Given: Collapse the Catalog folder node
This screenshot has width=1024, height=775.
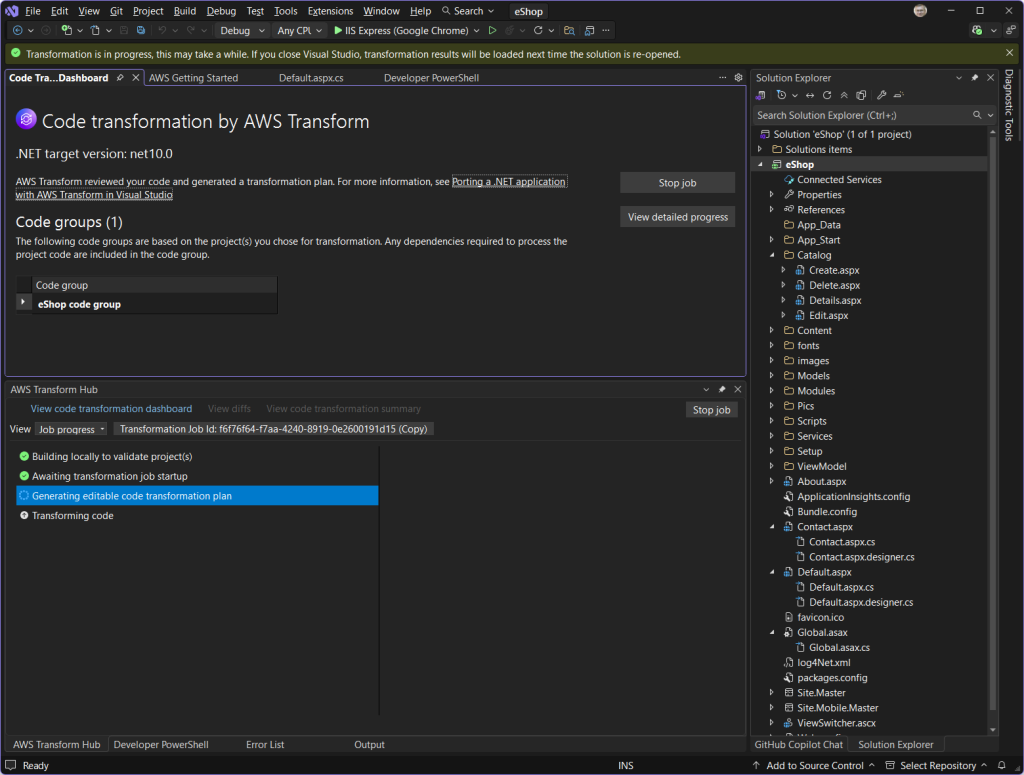Looking at the screenshot, I should pyautogui.click(x=773, y=255).
